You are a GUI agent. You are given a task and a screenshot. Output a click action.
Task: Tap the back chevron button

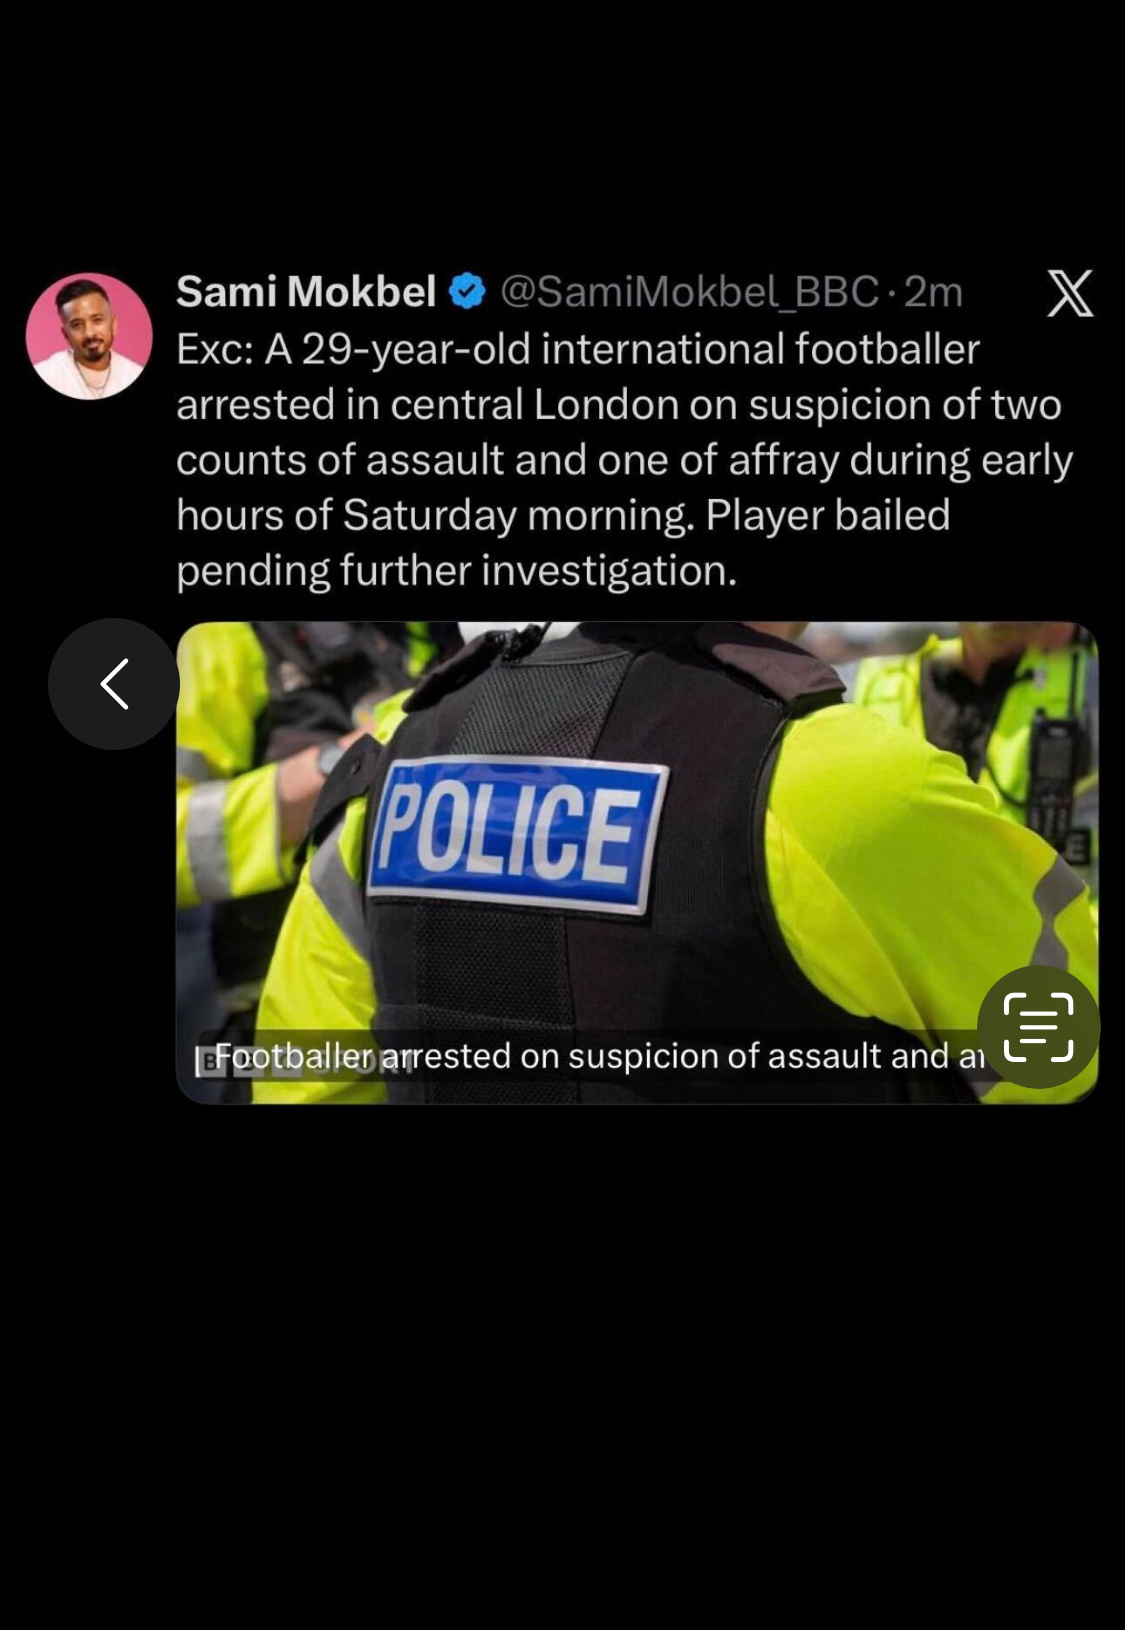point(114,684)
